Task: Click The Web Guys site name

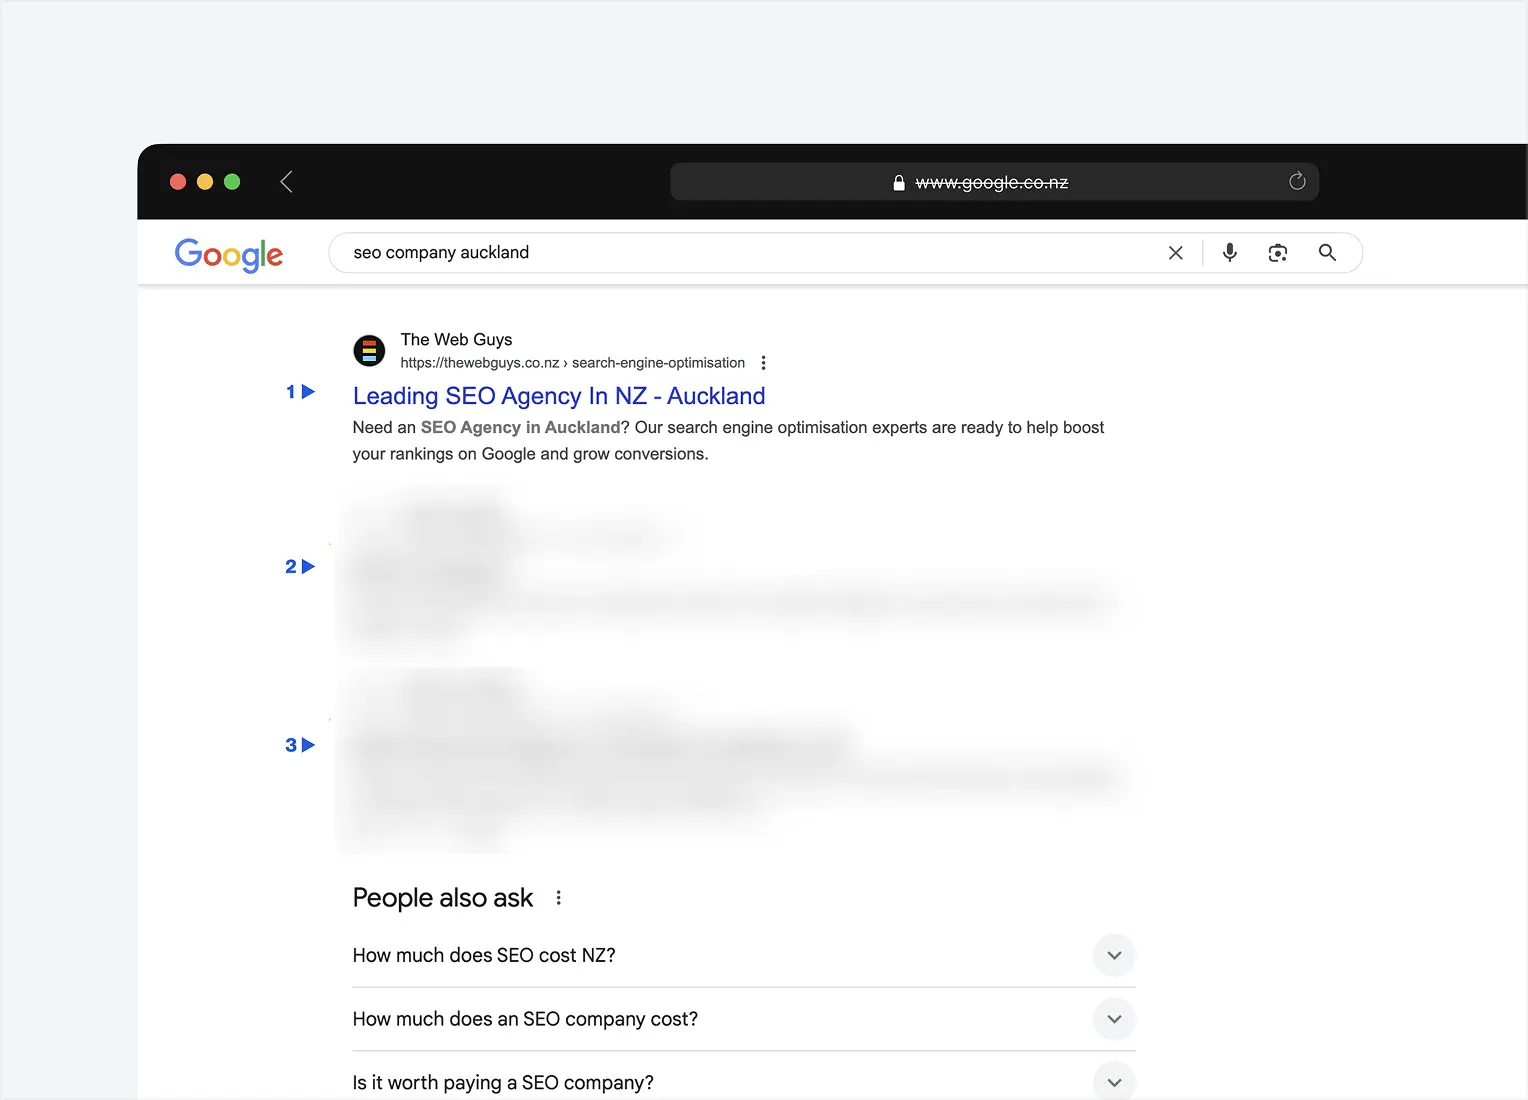Action: [456, 340]
